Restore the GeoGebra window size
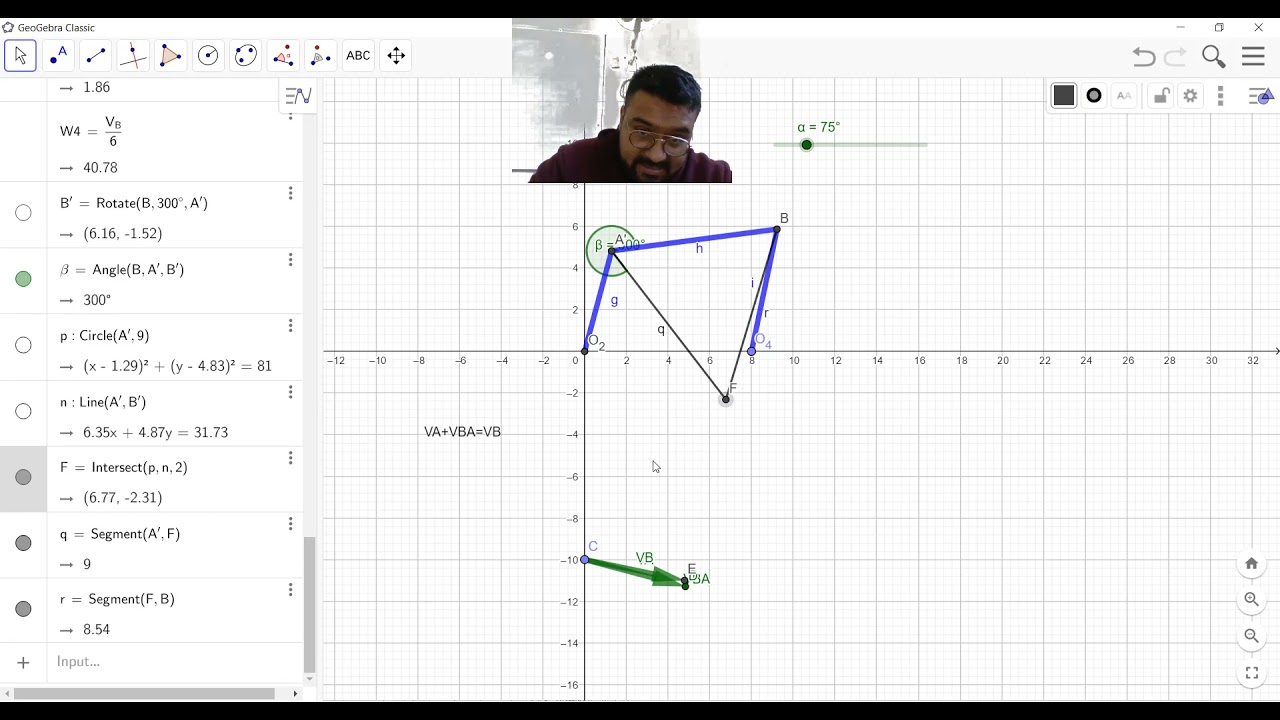The image size is (1280, 720). tap(1219, 27)
